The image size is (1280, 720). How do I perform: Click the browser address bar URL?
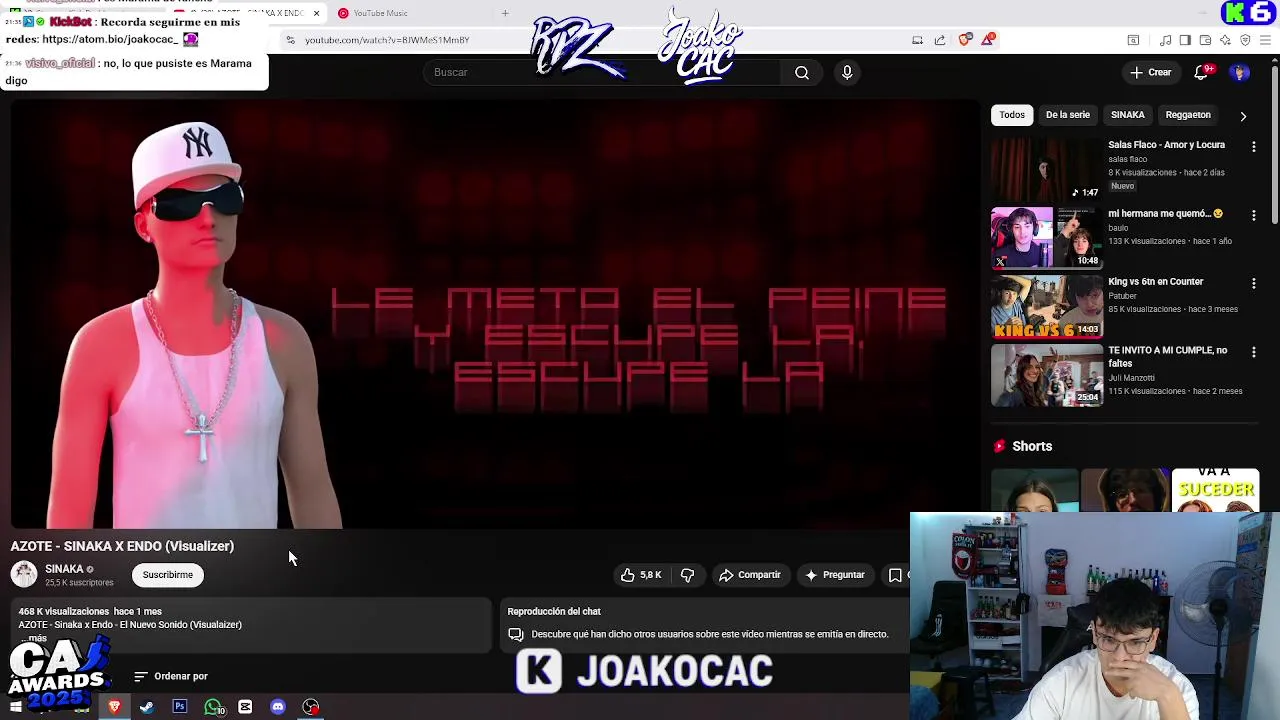387,40
